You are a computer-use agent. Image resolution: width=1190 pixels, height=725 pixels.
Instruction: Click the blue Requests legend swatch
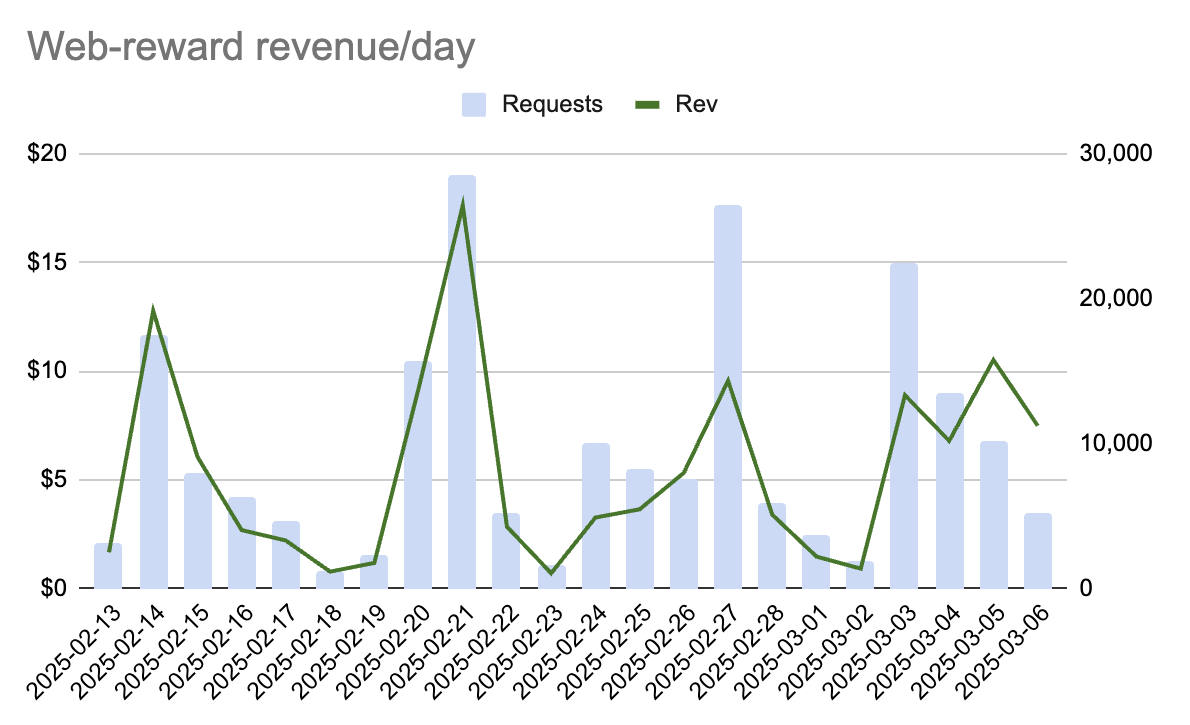(x=473, y=105)
